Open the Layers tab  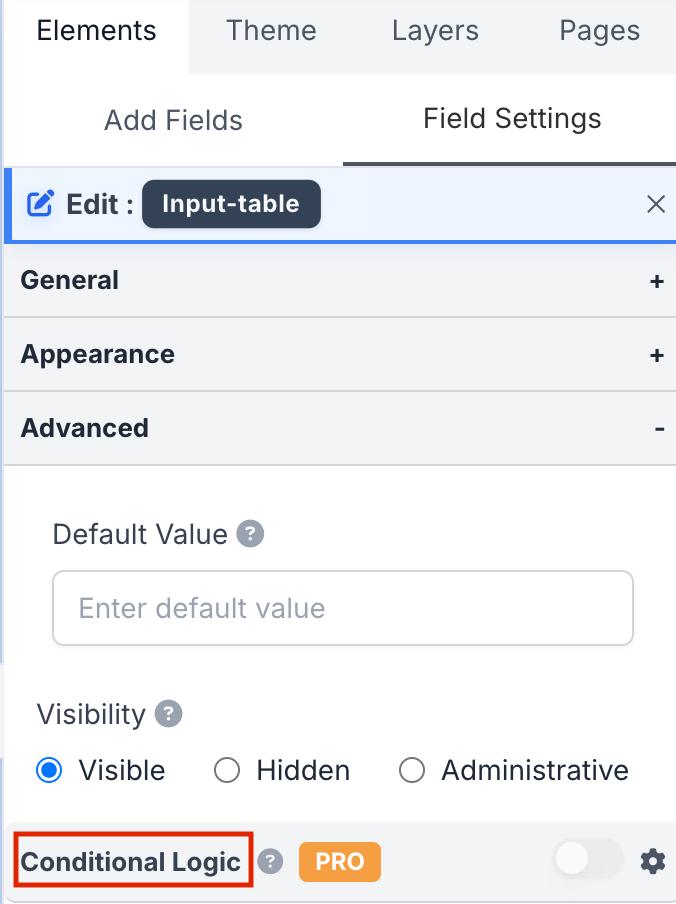click(435, 31)
